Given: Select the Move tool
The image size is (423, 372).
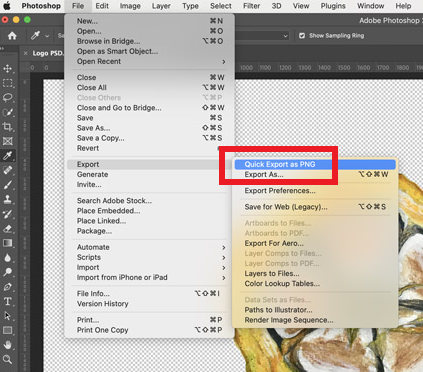Looking at the screenshot, I should click(x=7, y=69).
